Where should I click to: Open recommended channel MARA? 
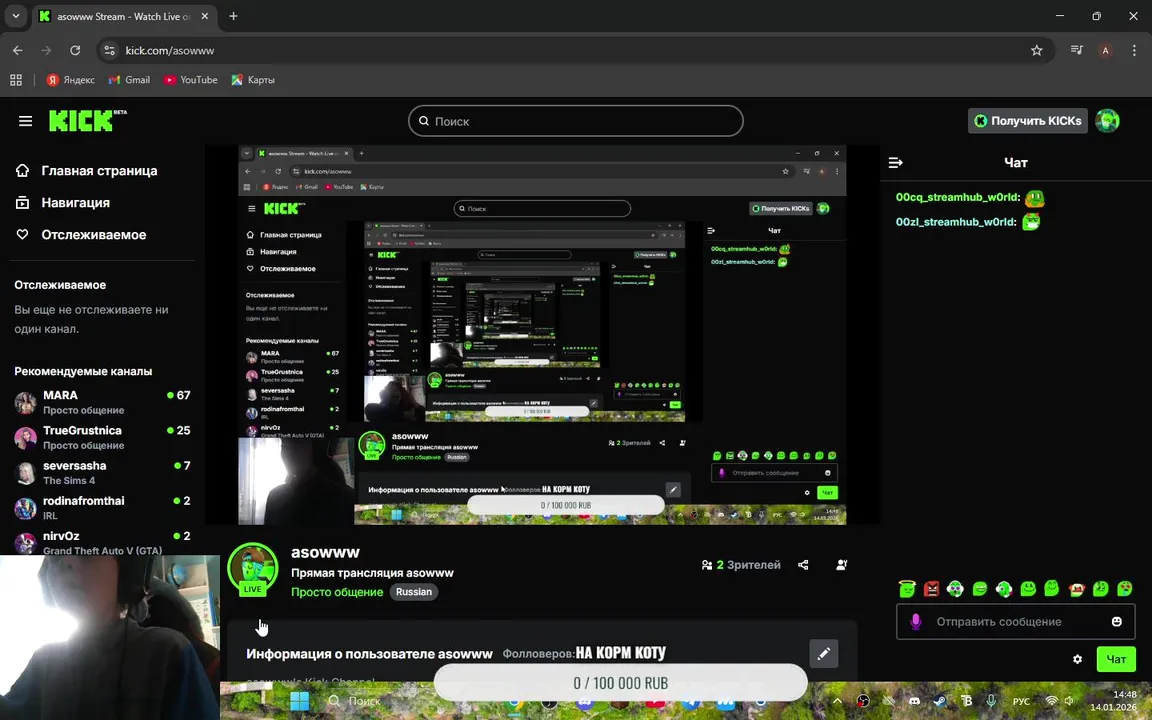tap(102, 402)
